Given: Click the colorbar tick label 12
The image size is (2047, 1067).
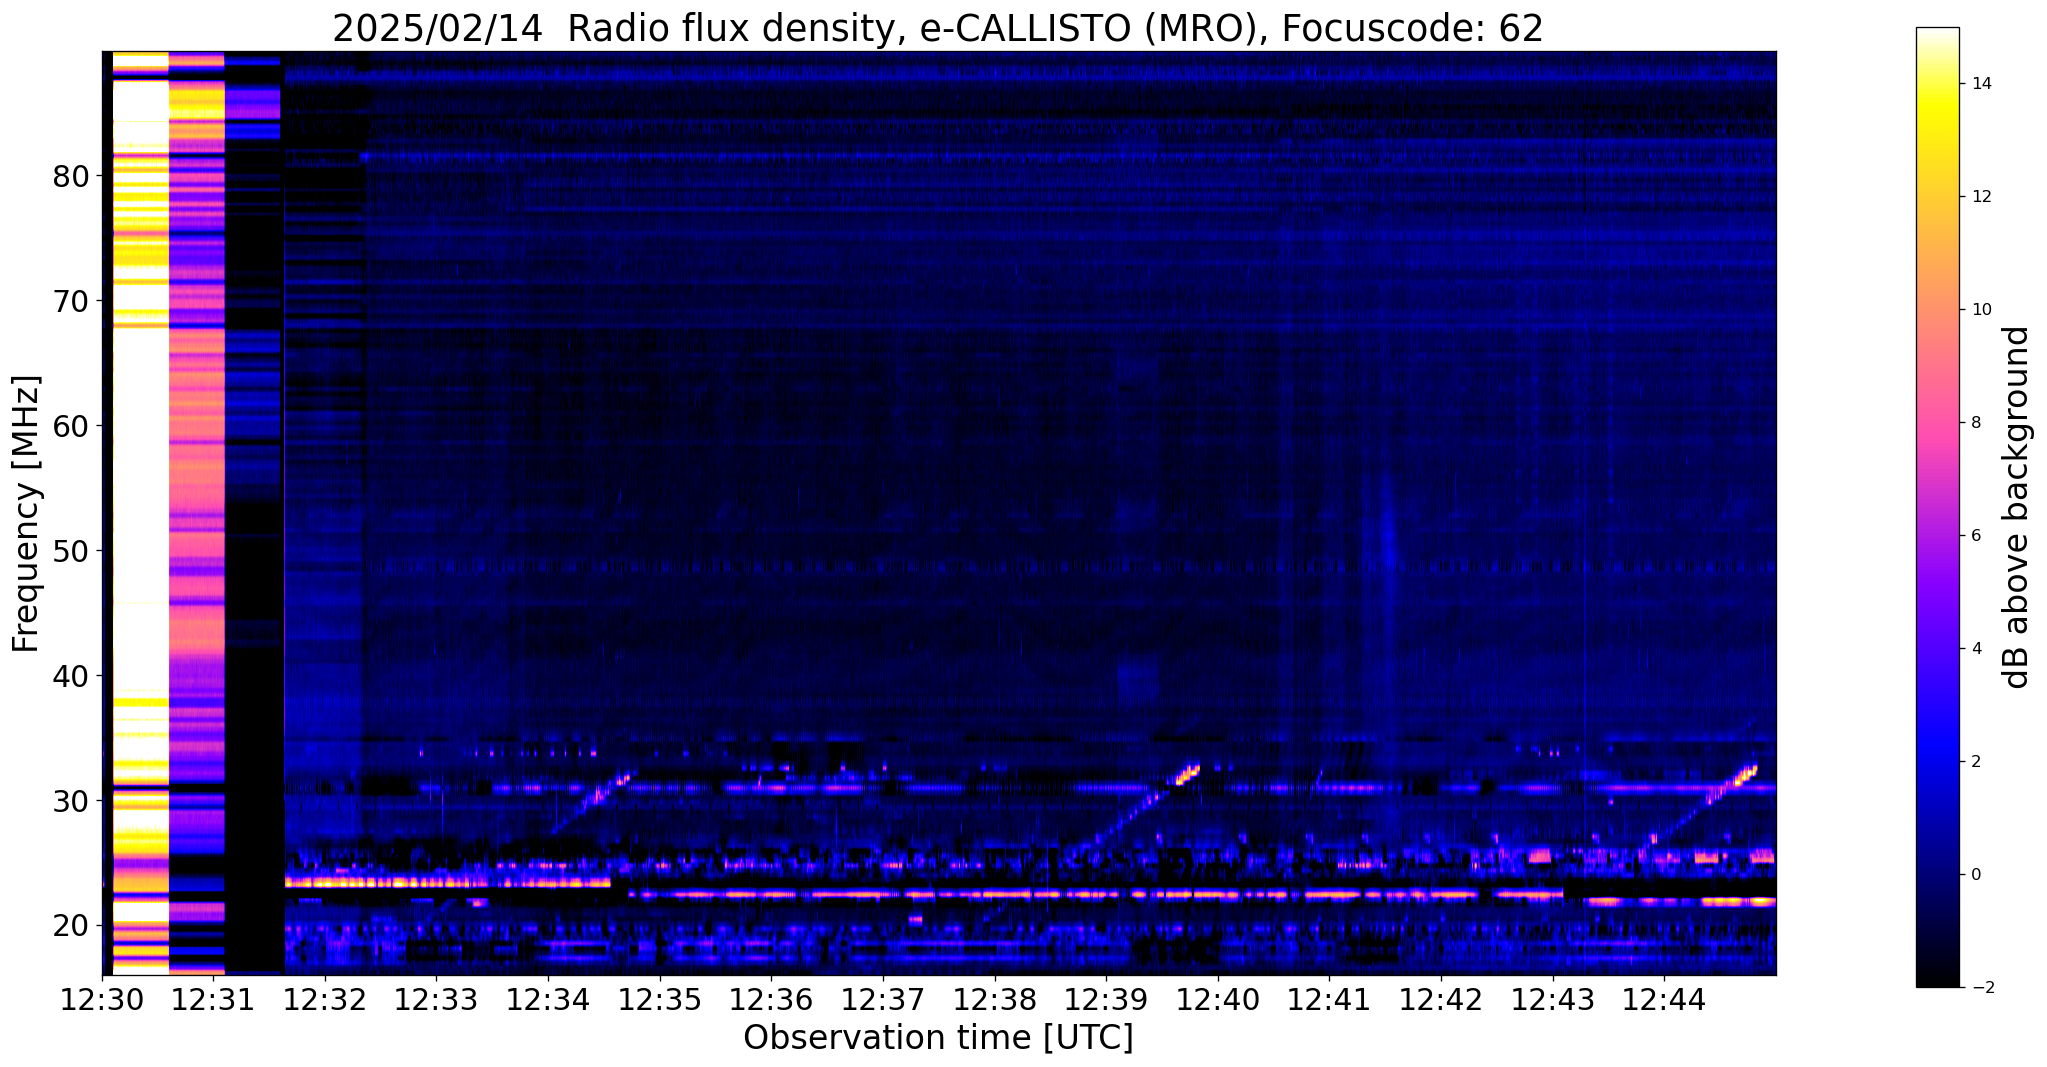Looking at the screenshot, I should (x=1980, y=197).
